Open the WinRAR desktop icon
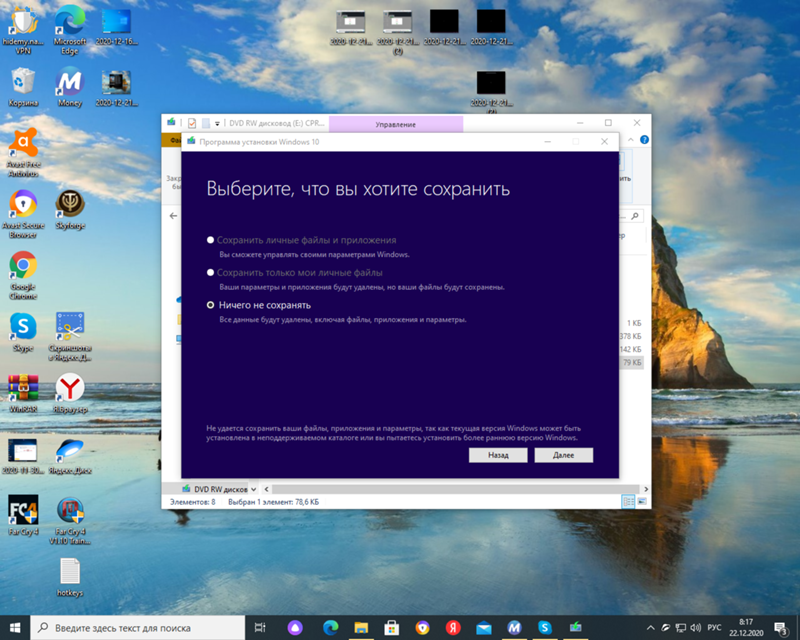This screenshot has width=800, height=640. [x=23, y=393]
